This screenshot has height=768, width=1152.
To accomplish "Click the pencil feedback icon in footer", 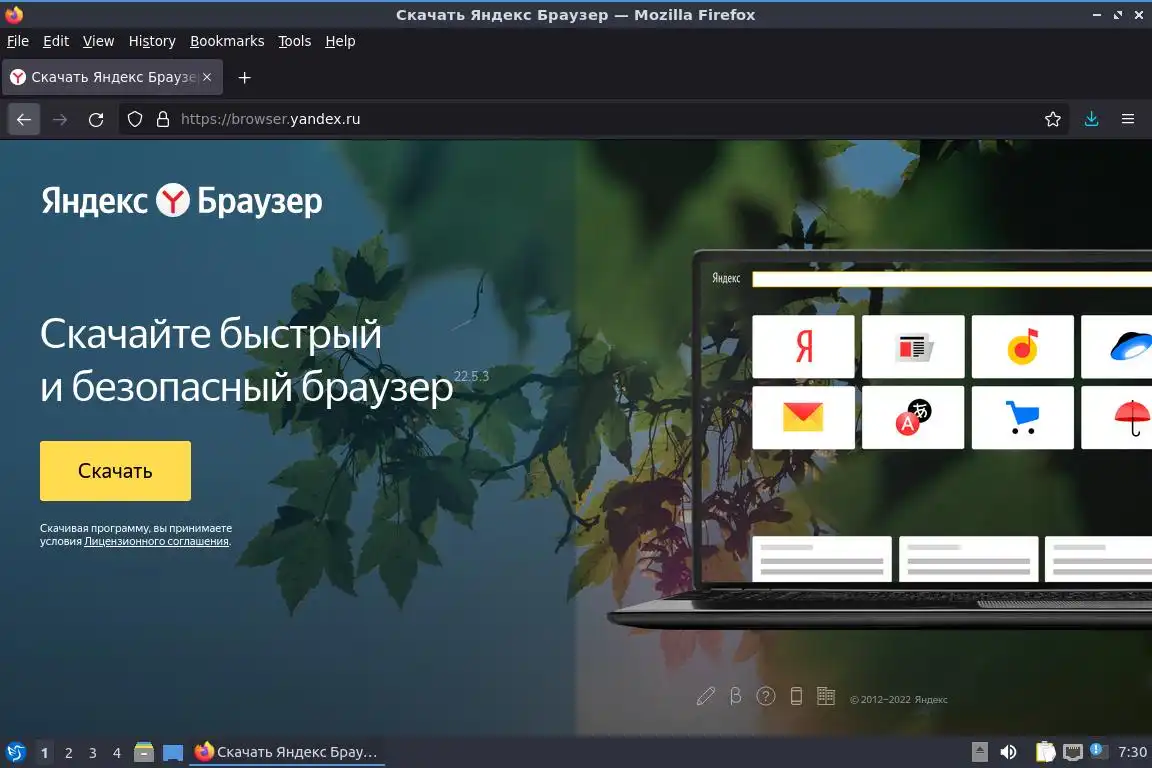I will pos(705,696).
